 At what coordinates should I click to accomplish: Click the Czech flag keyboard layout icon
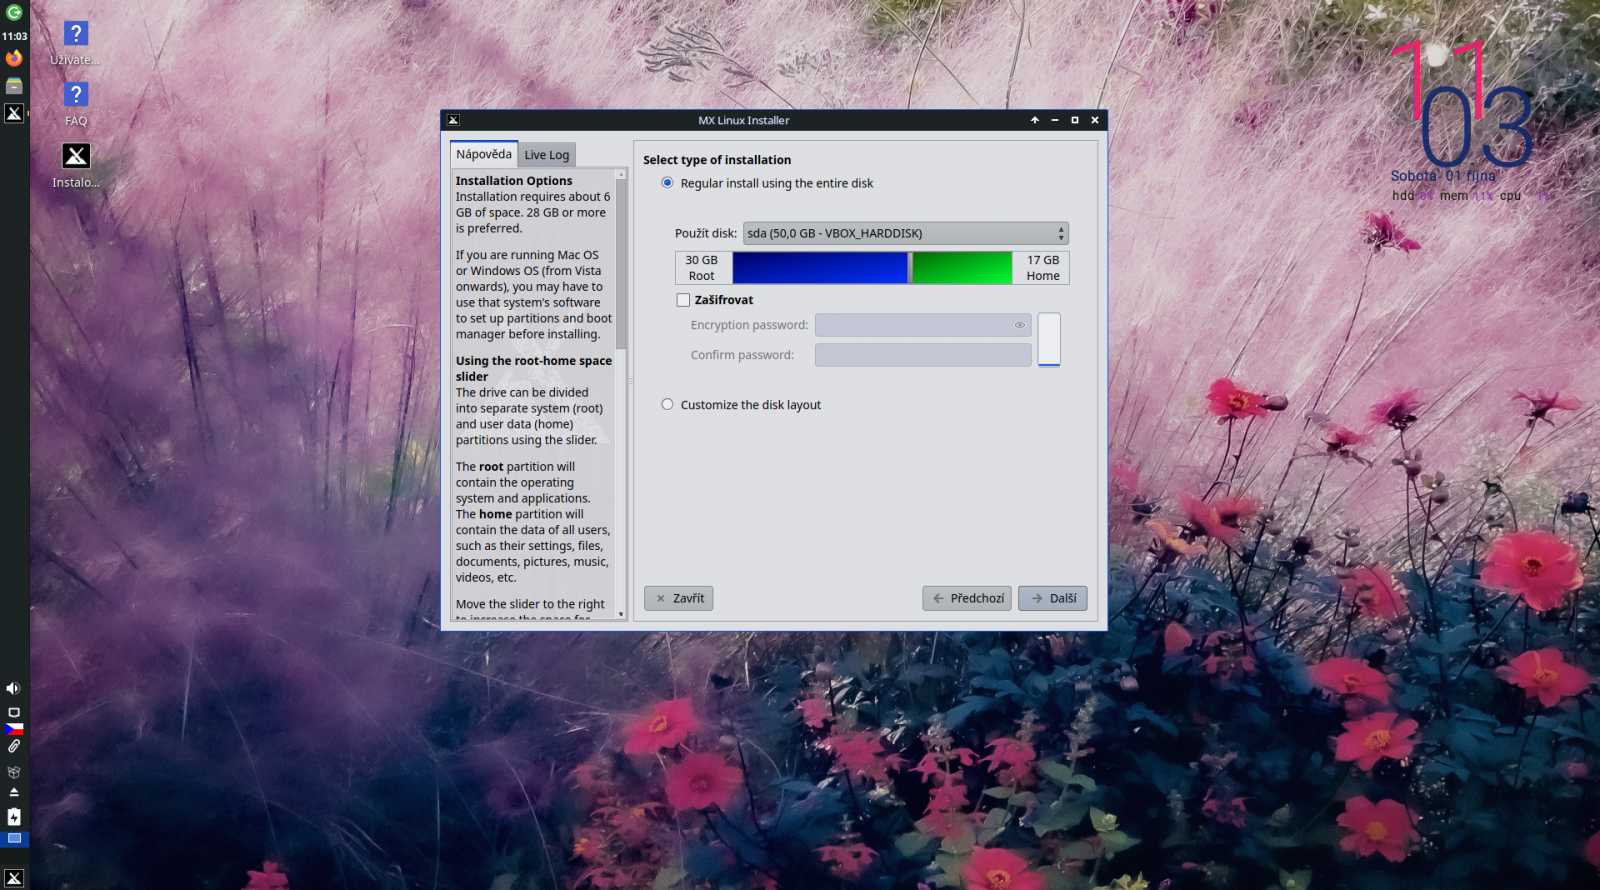[x=14, y=729]
